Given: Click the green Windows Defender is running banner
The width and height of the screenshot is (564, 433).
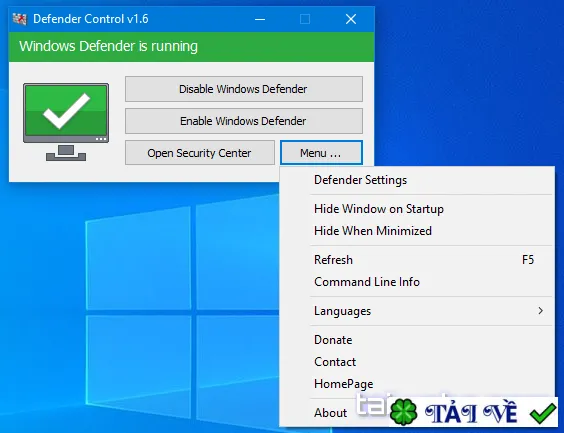Looking at the screenshot, I should pyautogui.click(x=192, y=47).
